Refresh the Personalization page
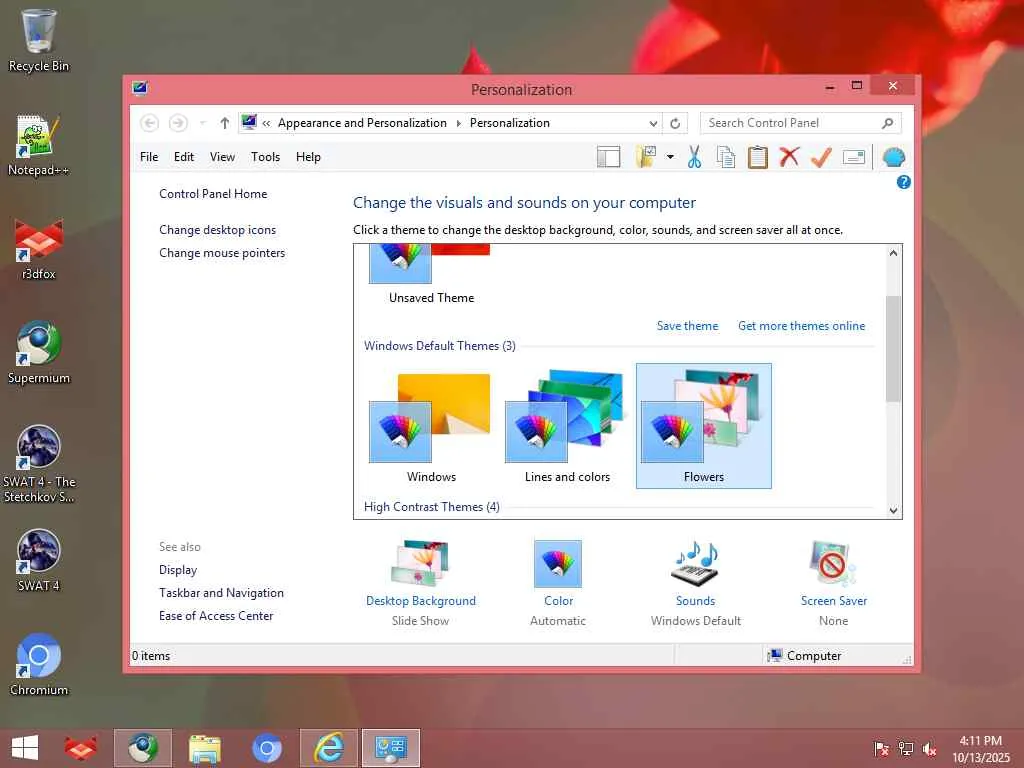 pos(675,123)
